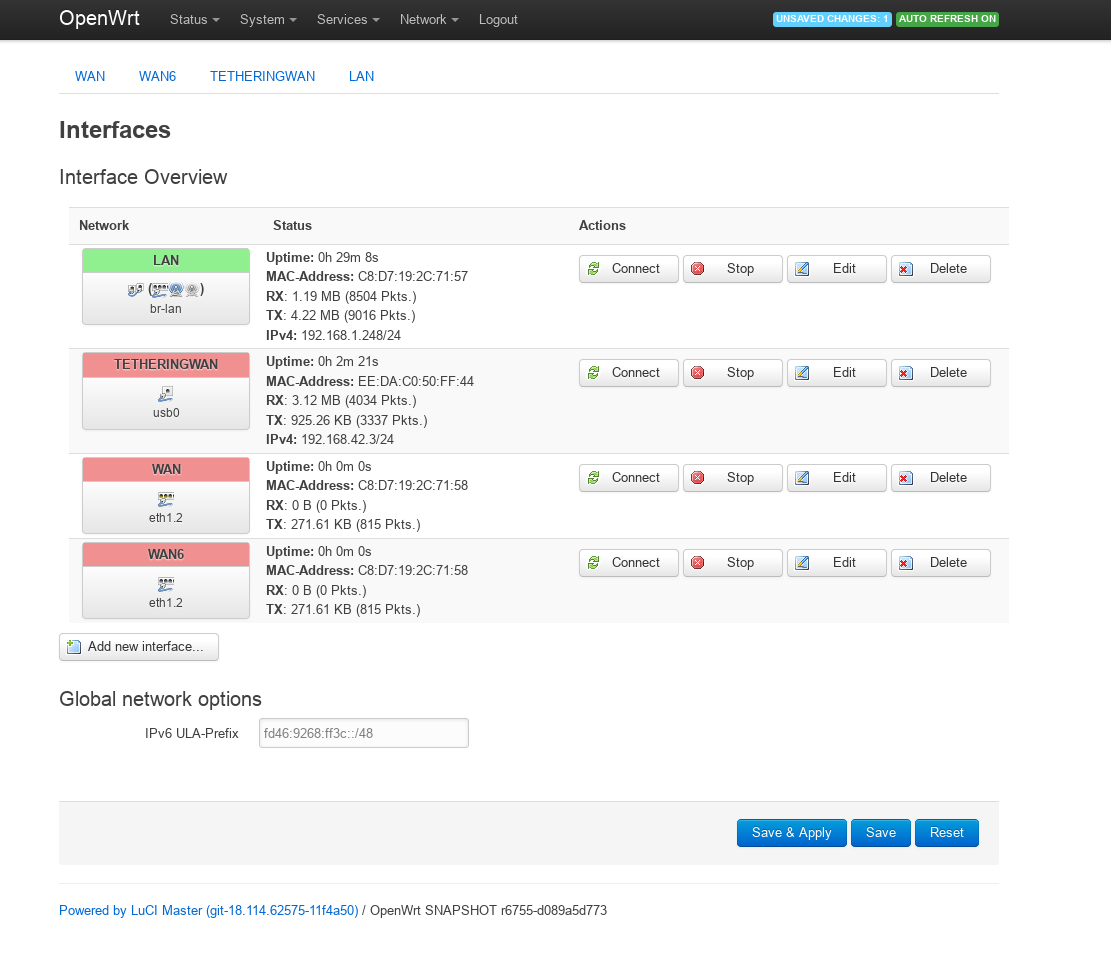Edit the WAN interface
Screen dimensions: 1111x963
pyautogui.click(x=836, y=478)
